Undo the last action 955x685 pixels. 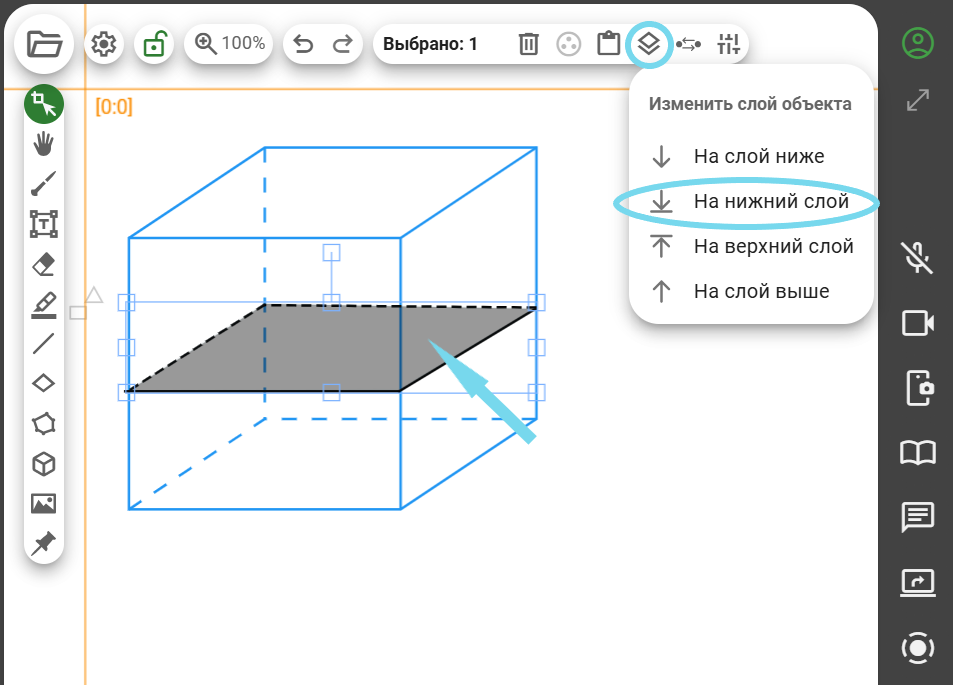coord(303,44)
